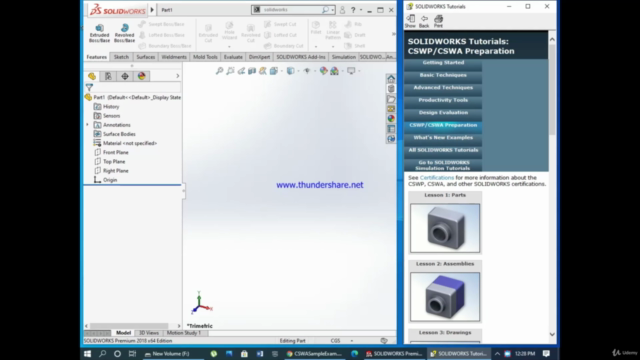This screenshot has width=640, height=360.
Task: Click Zoom to Area in the view toolbar
Action: 230,71
